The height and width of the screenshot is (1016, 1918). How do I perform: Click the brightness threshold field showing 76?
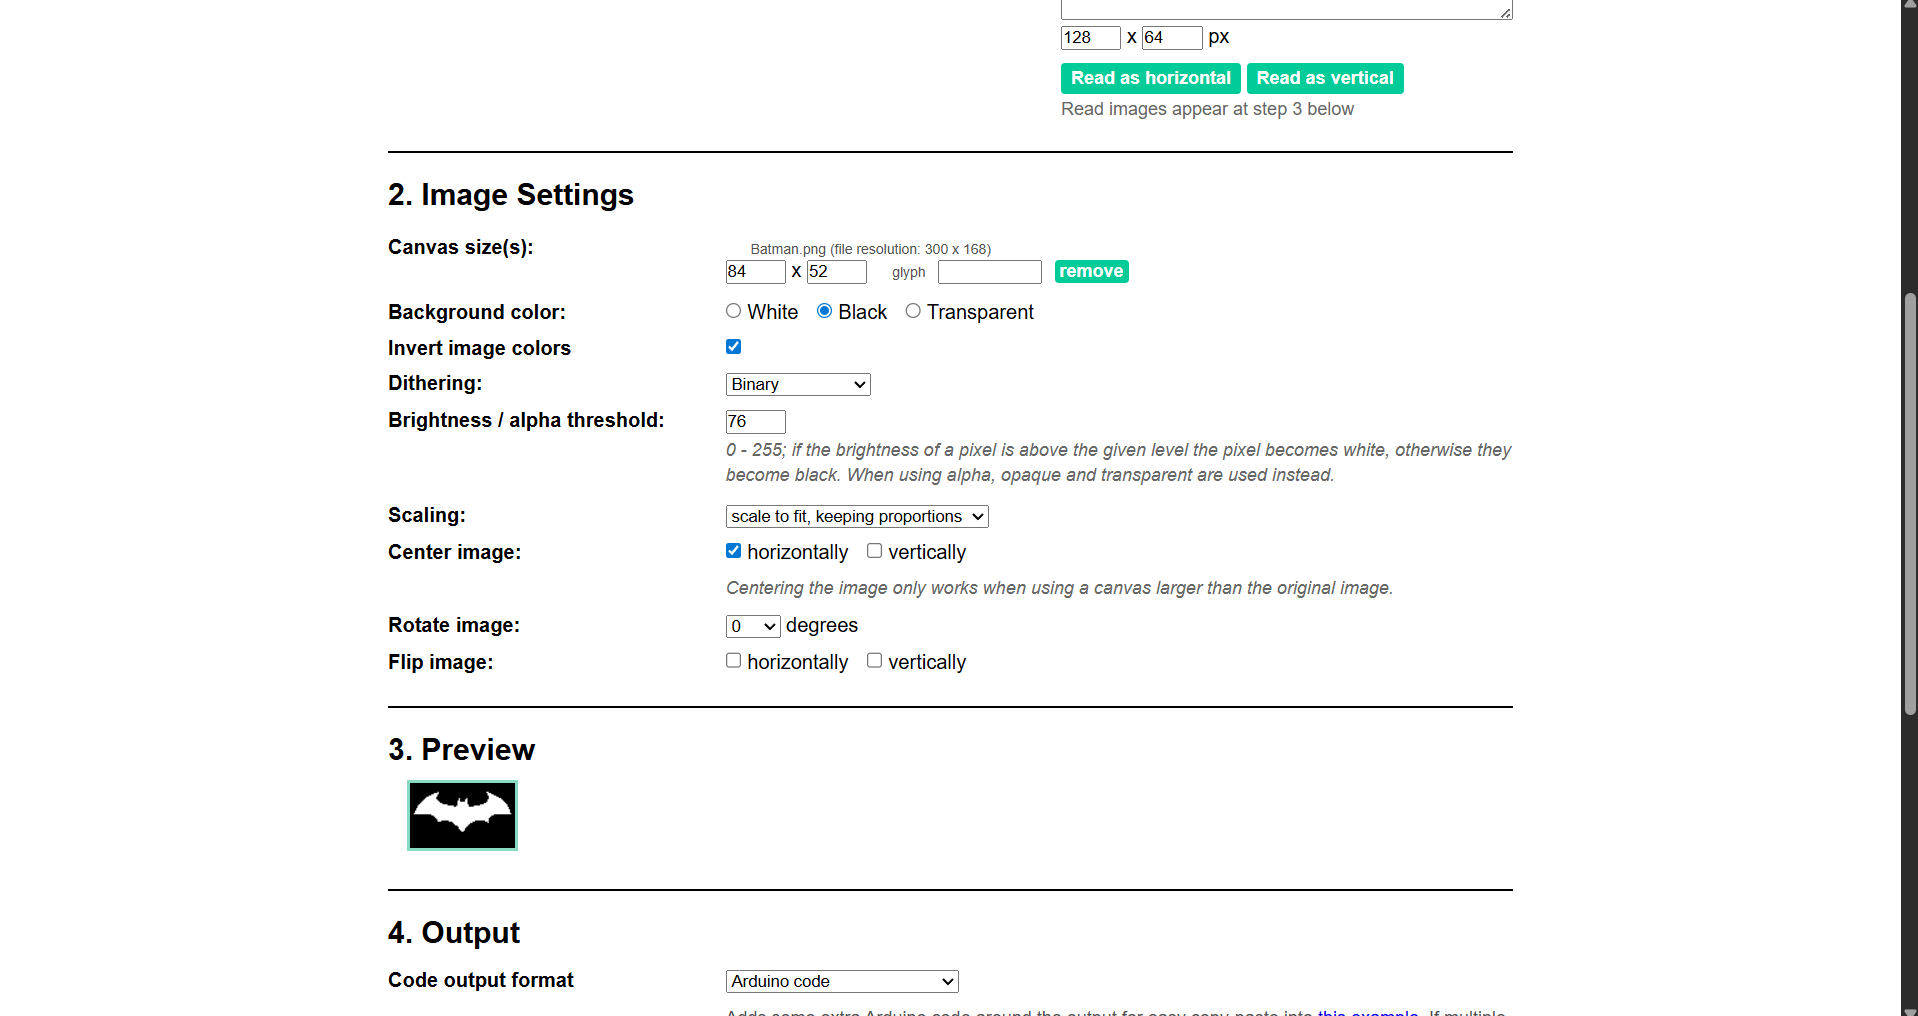click(x=756, y=422)
